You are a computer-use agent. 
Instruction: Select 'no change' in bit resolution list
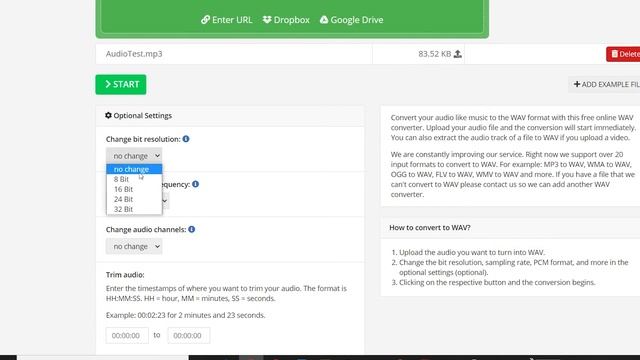[134, 169]
